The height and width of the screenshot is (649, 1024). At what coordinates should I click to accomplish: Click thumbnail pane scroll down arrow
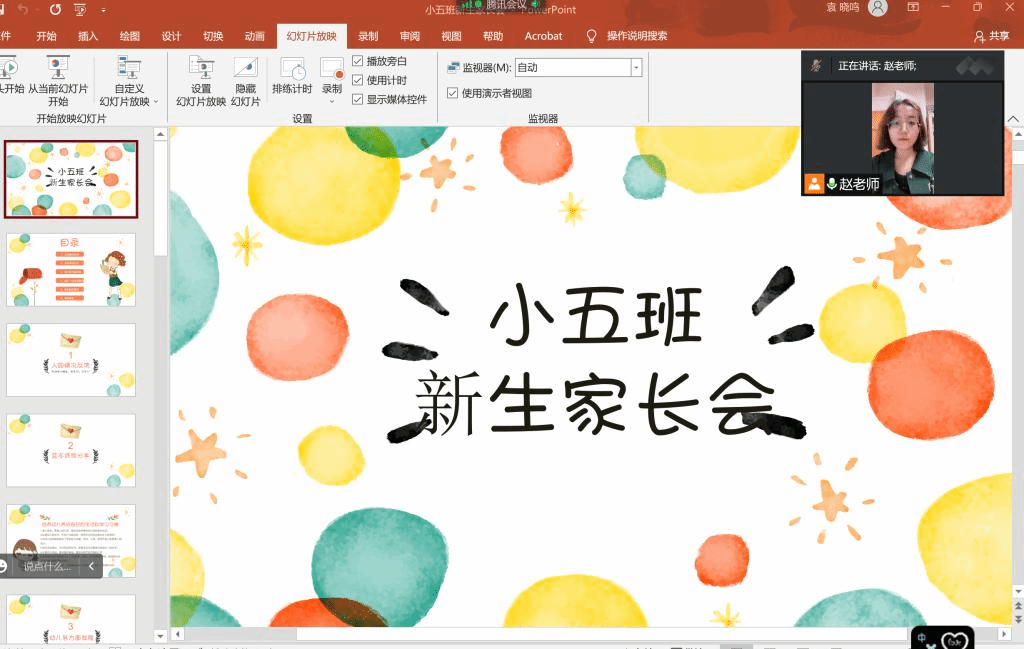[x=160, y=635]
